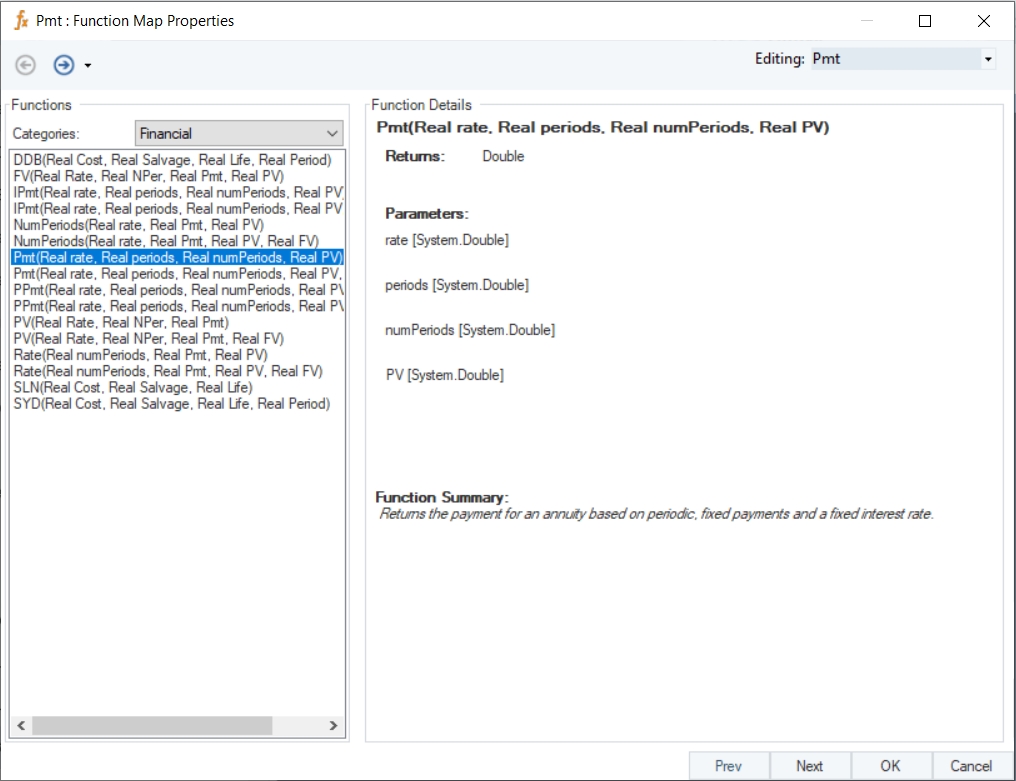1016x781 pixels.
Task: Click the back navigation arrow icon
Action: coord(25,65)
